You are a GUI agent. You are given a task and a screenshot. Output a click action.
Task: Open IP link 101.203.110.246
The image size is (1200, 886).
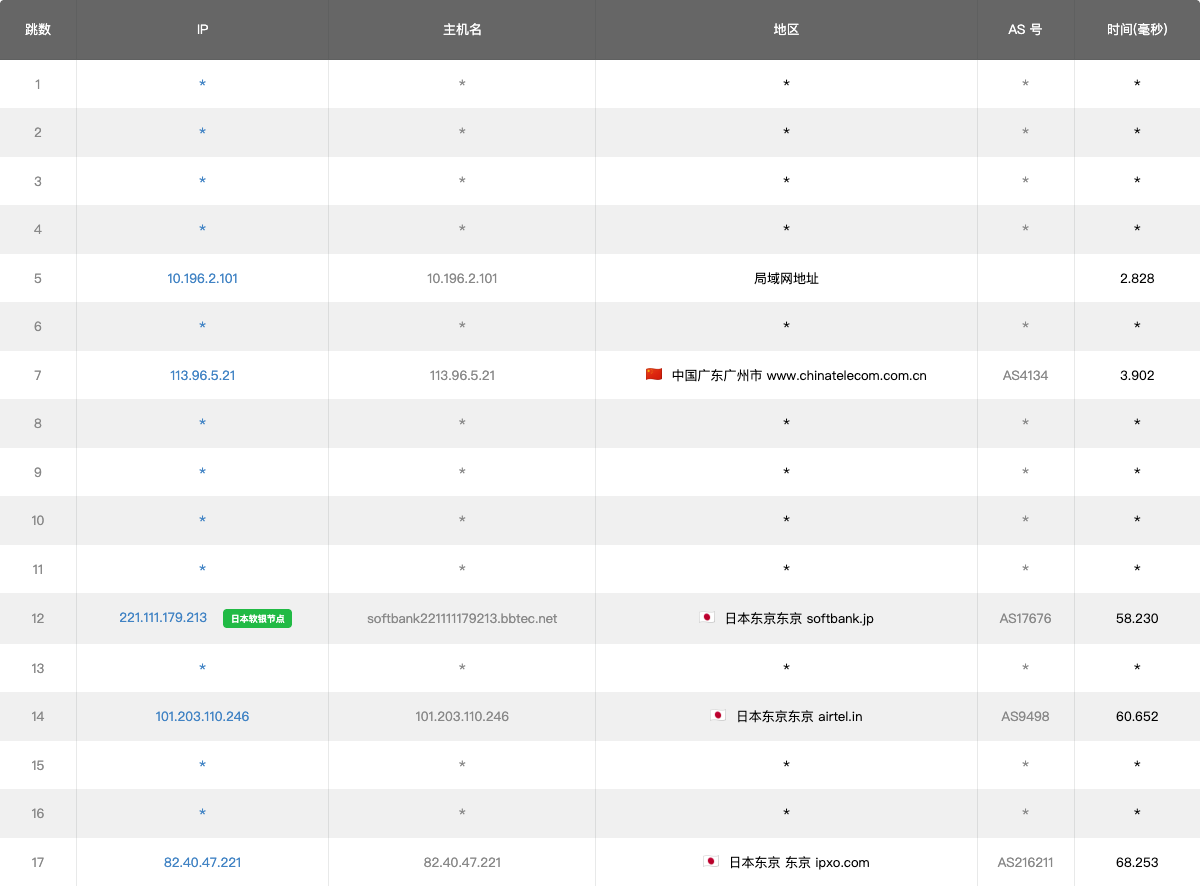click(202, 717)
